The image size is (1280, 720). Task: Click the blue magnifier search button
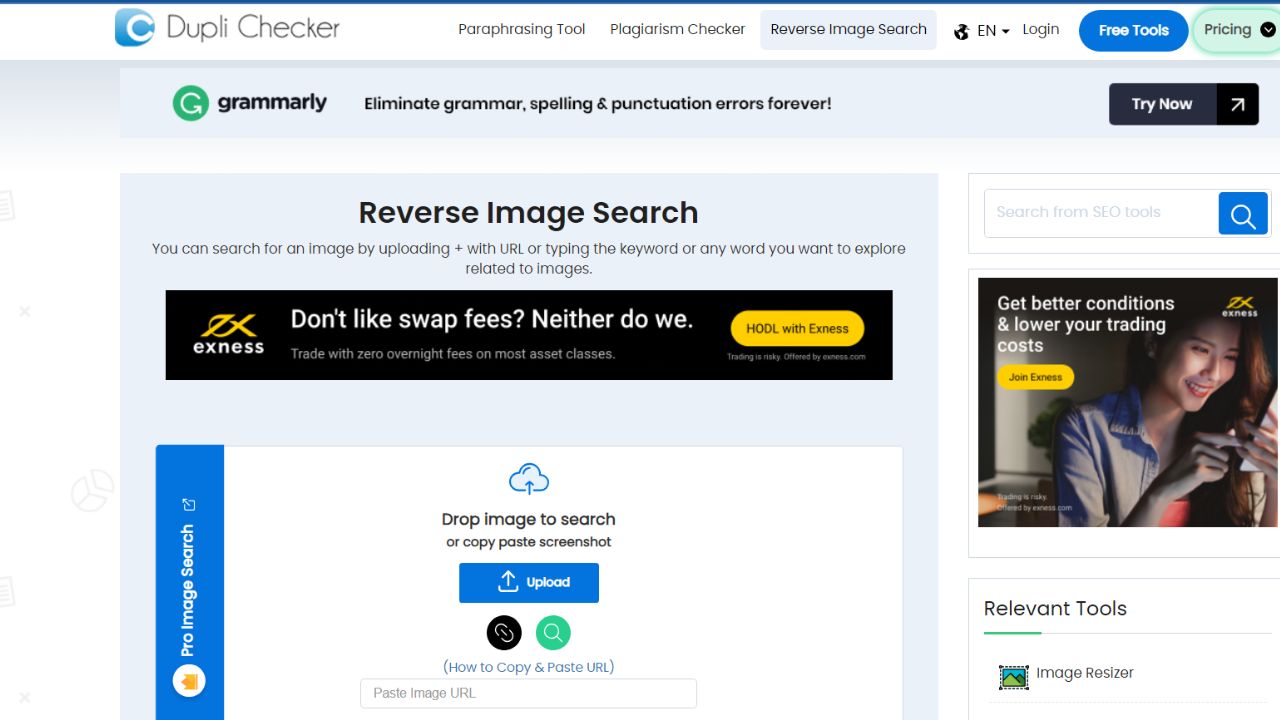point(1243,214)
